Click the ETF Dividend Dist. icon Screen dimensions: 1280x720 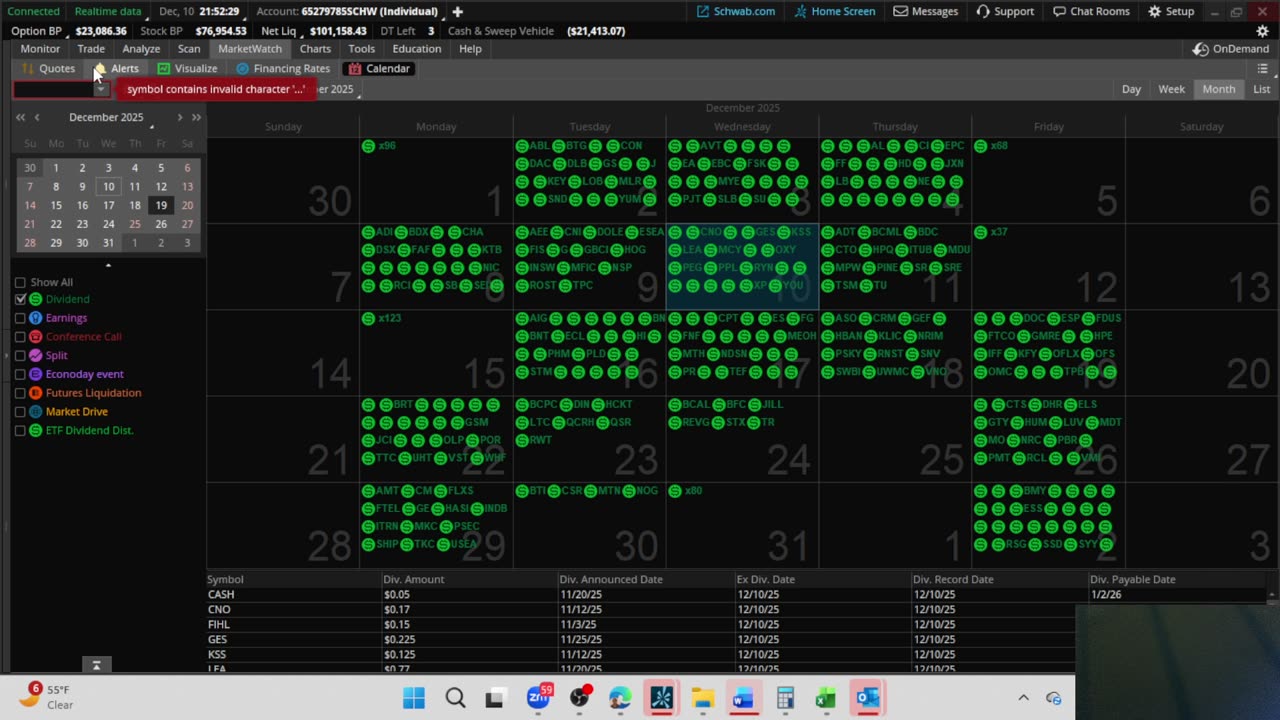point(36,430)
